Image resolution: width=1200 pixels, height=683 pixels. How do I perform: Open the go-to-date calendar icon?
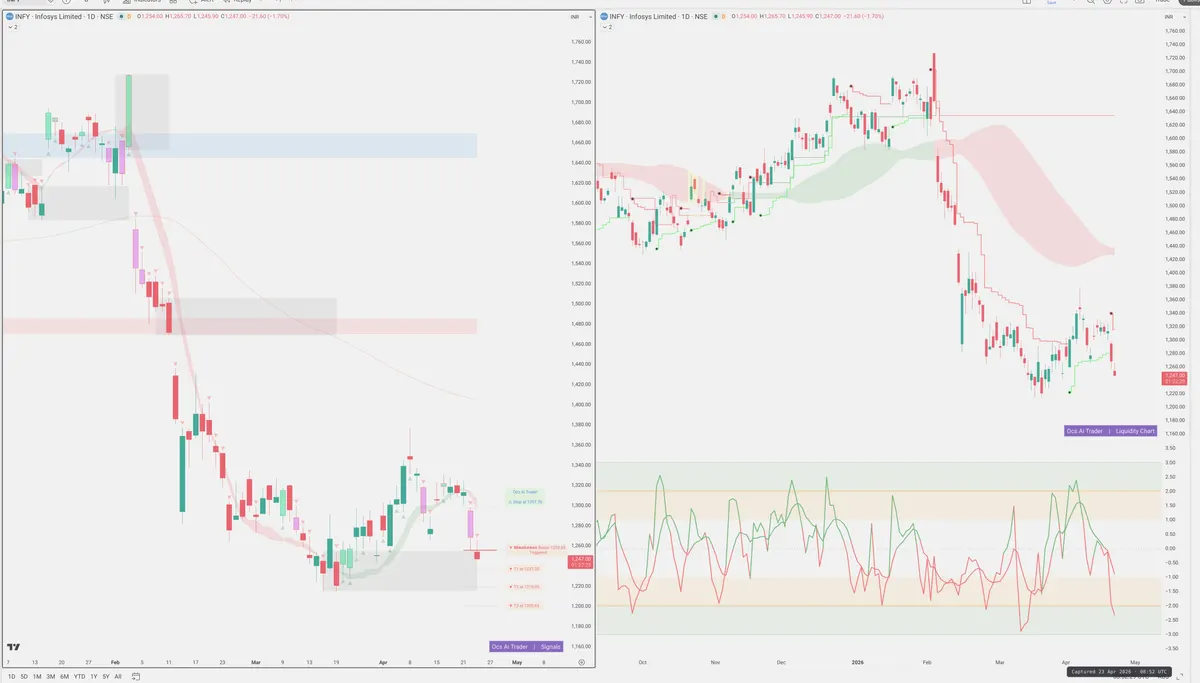tap(136, 677)
